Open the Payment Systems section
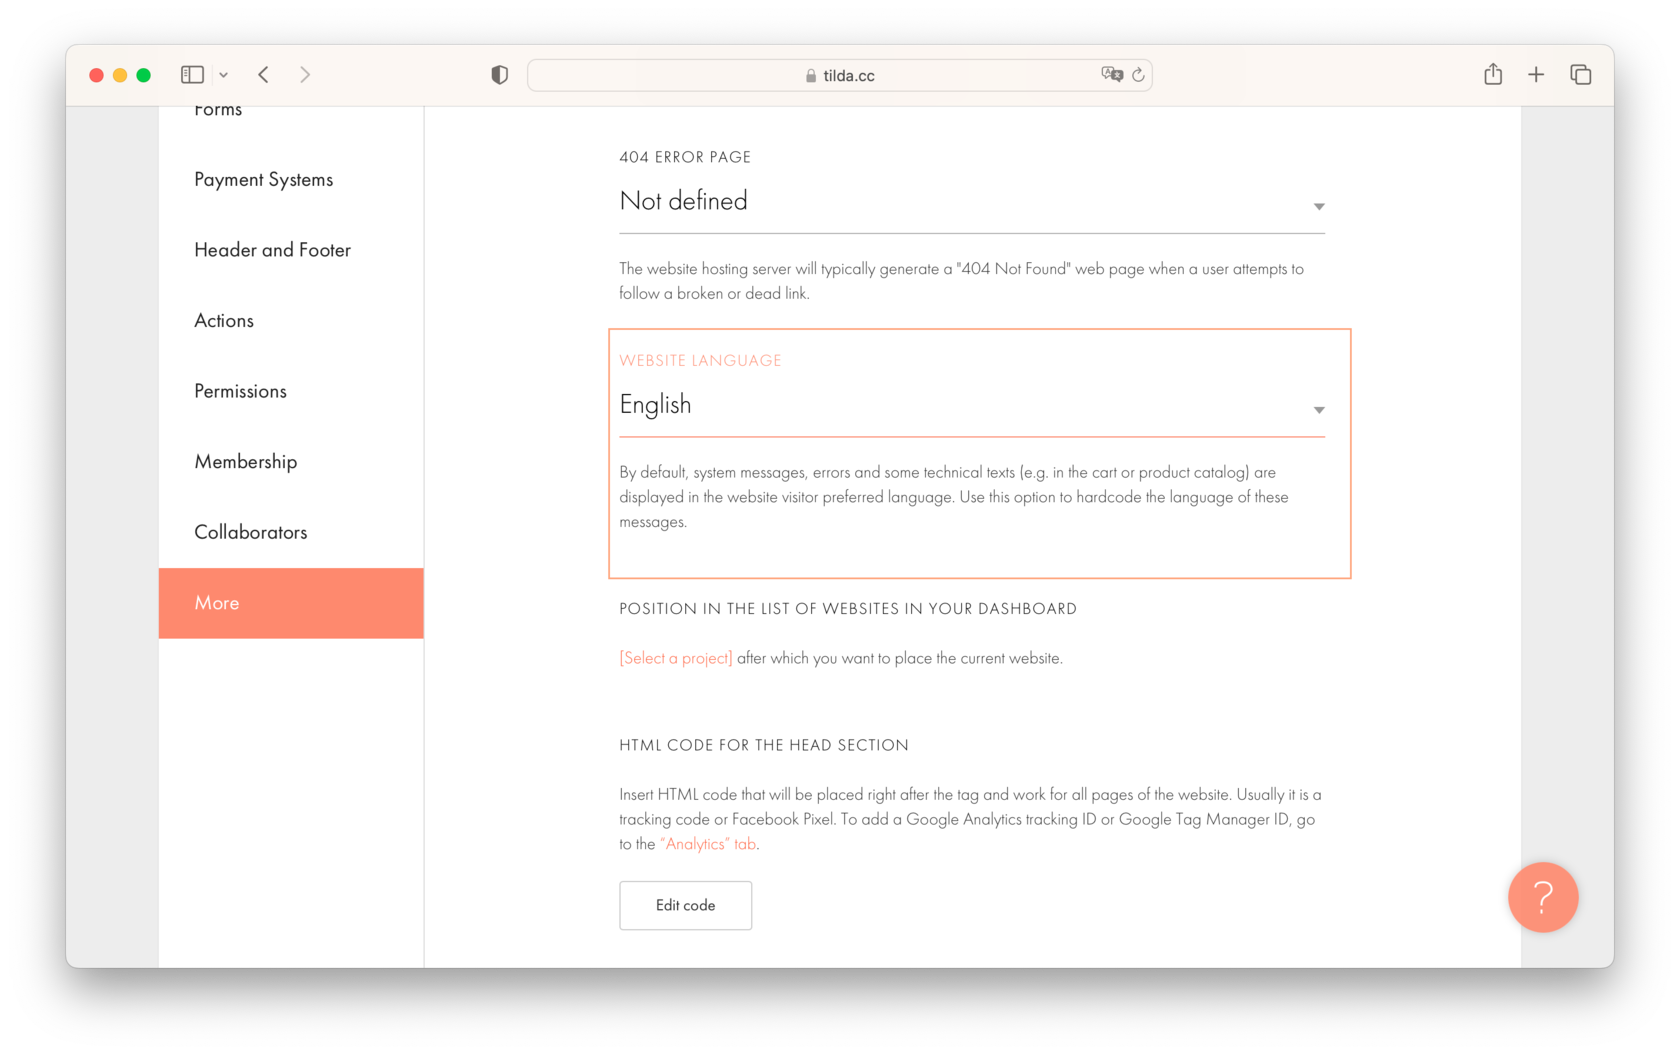The height and width of the screenshot is (1055, 1680). pos(263,179)
